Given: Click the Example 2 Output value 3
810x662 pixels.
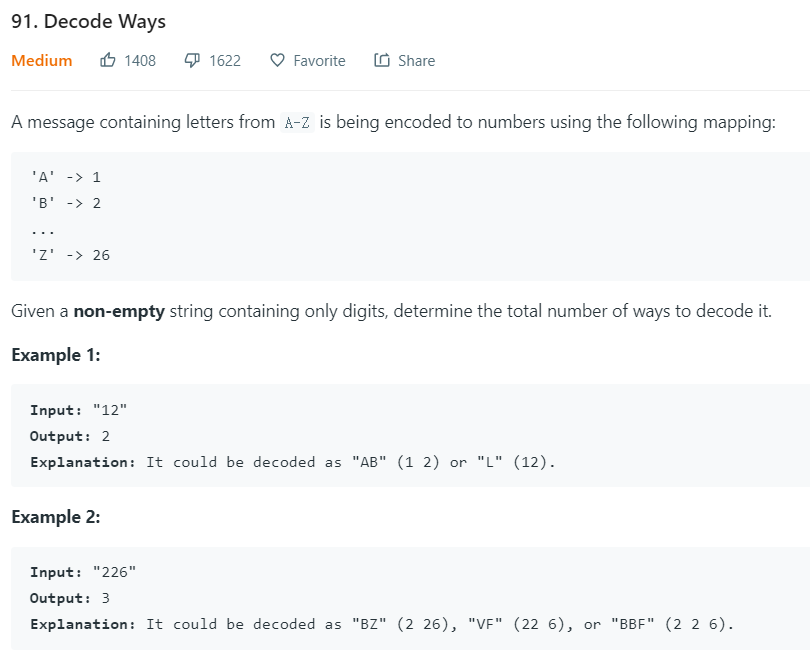Looking at the screenshot, I should 105,598.
